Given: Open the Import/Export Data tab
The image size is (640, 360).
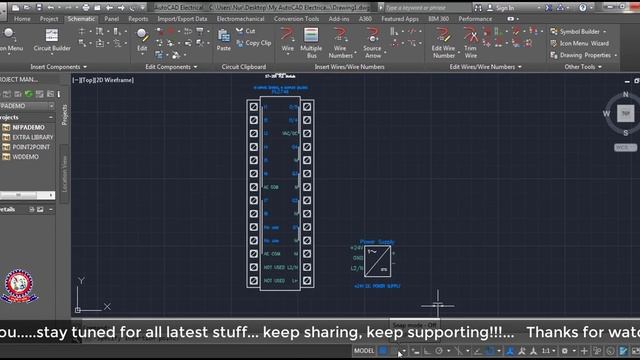Looking at the screenshot, I should pyautogui.click(x=182, y=19).
